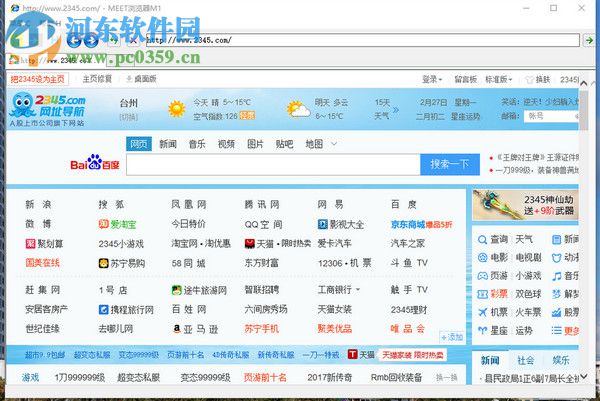Viewport: 600px width, 401px height.
Task: Click 切换 city switch under 台州
Action: click(x=129, y=117)
